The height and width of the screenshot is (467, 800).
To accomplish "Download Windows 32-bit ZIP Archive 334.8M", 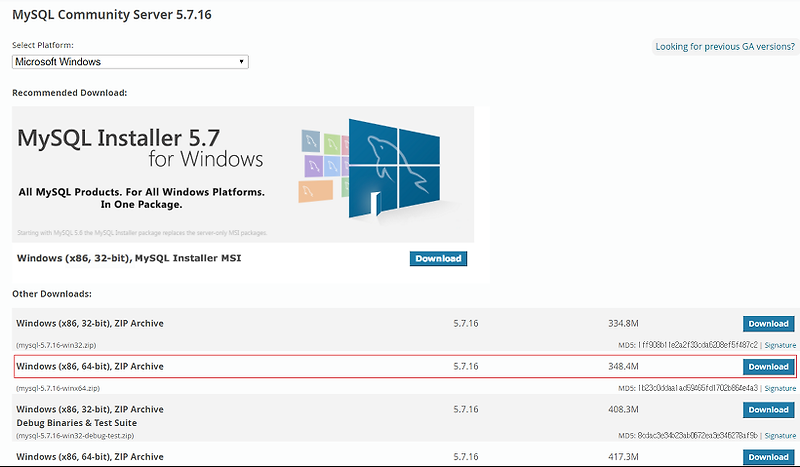I will pos(768,324).
